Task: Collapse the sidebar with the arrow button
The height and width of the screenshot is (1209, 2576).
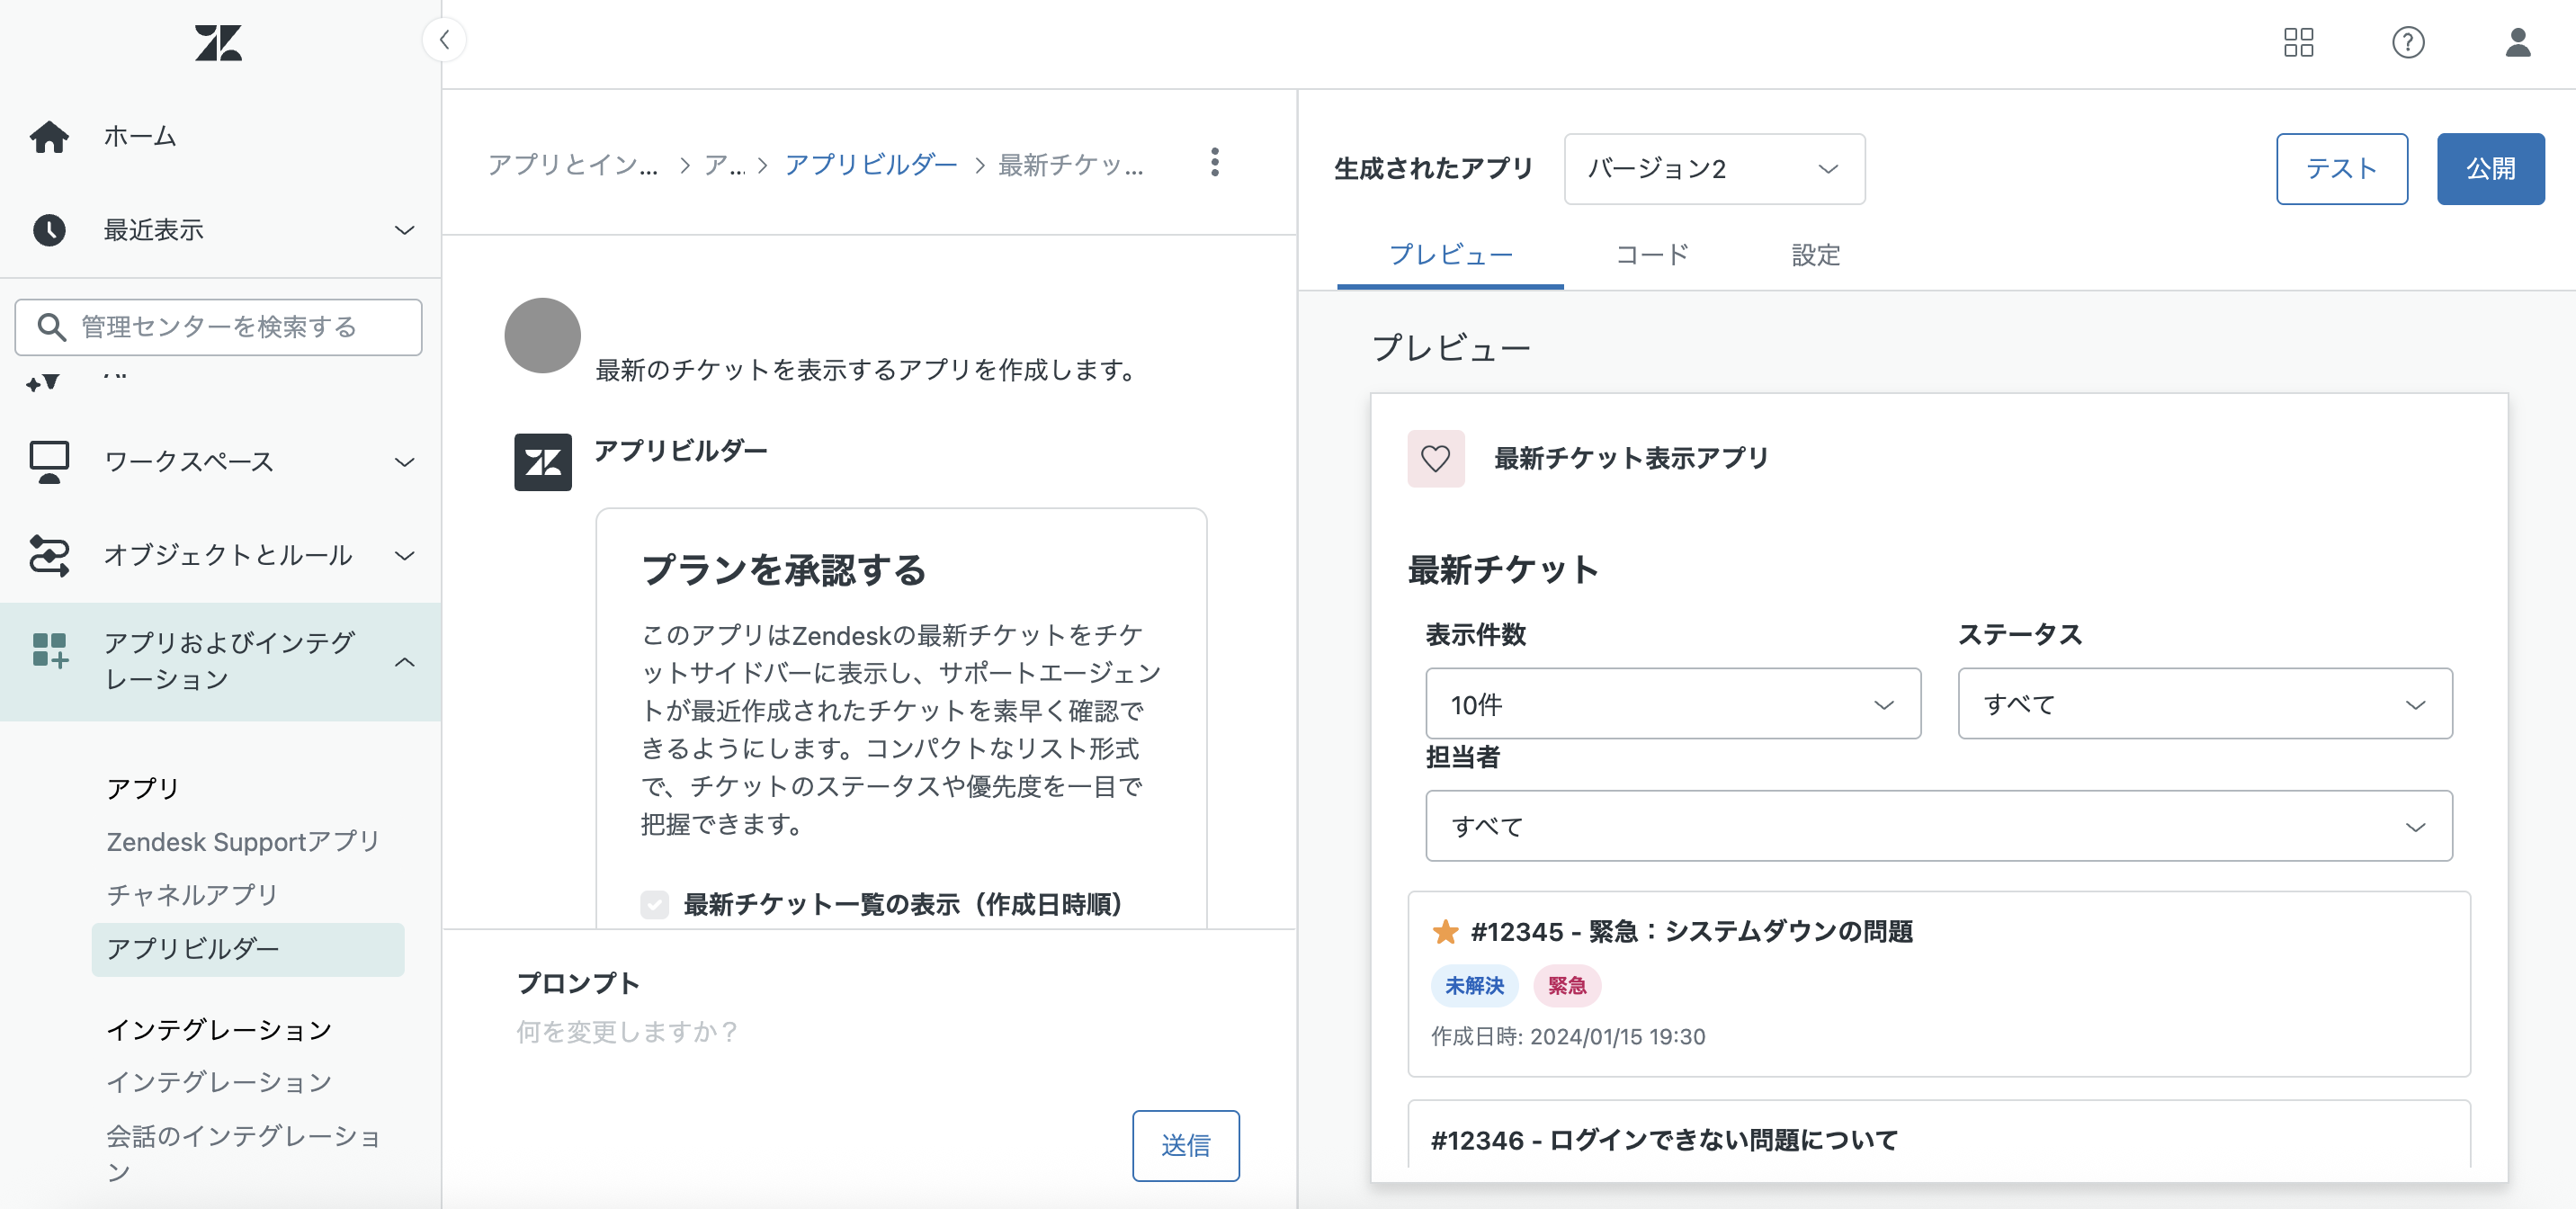Action: 445,40
